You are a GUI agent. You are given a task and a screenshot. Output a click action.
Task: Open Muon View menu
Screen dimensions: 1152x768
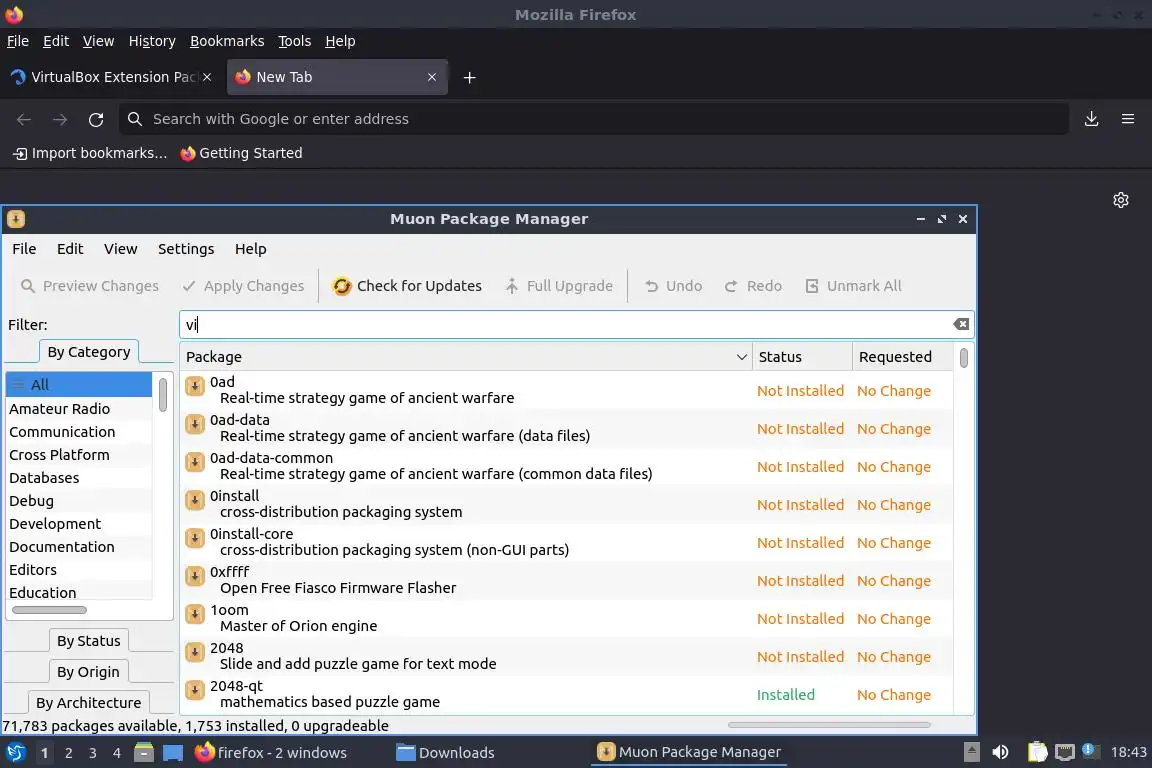[120, 249]
